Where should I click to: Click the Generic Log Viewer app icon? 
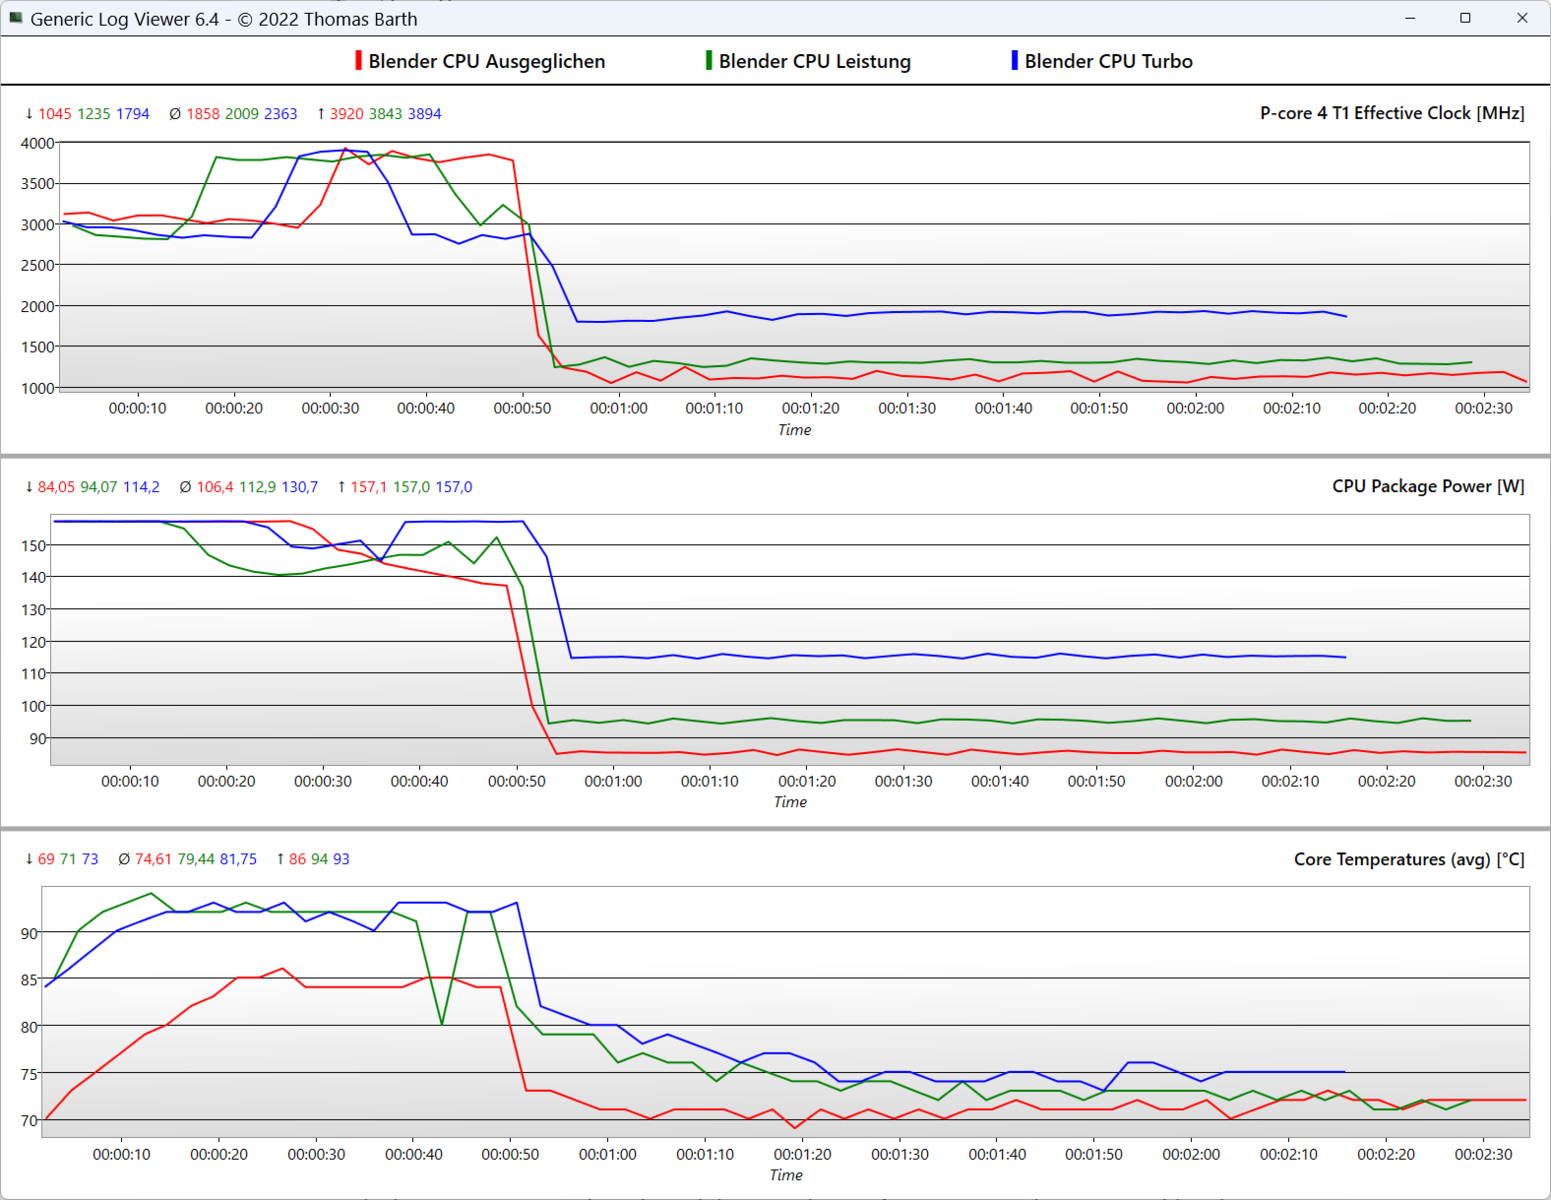tap(16, 18)
